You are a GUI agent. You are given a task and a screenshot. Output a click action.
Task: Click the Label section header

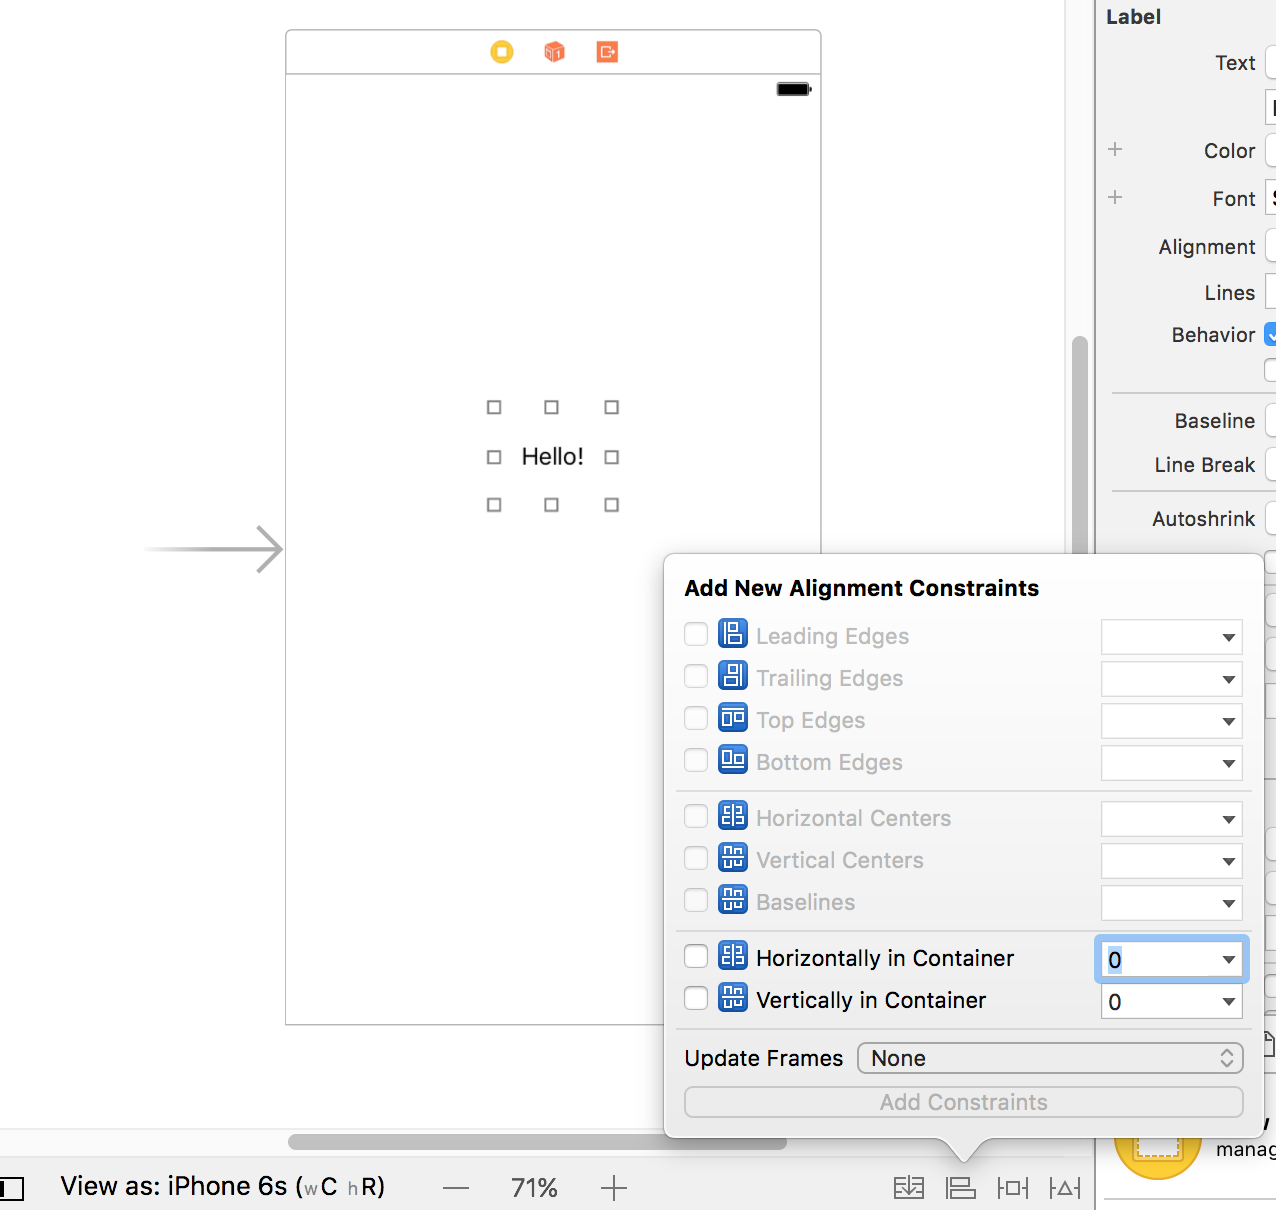point(1133,17)
